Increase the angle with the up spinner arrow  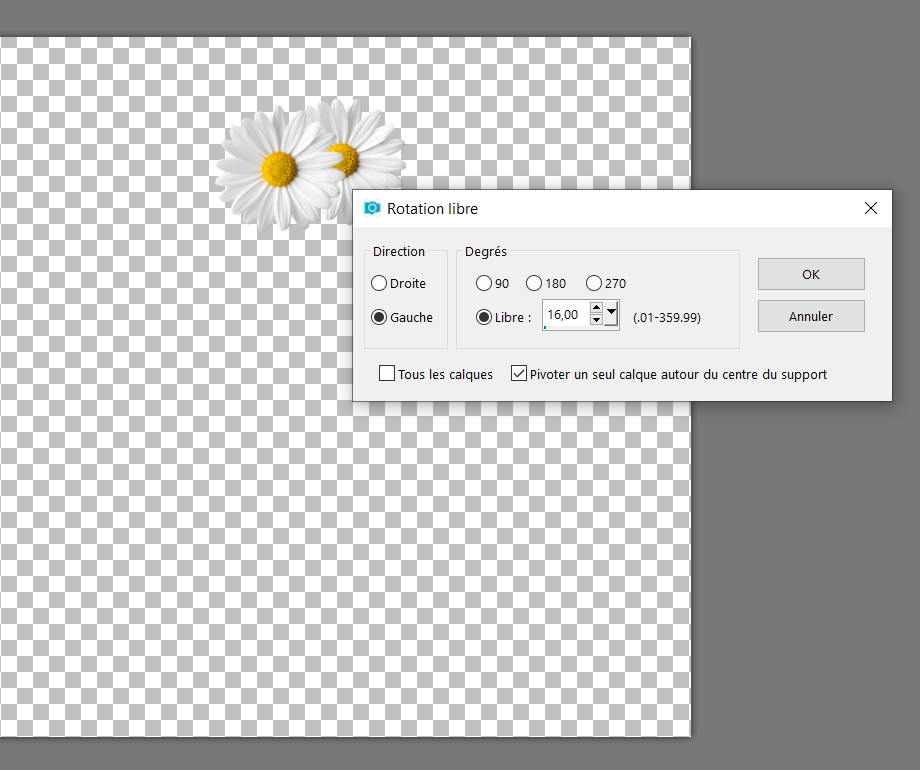tap(597, 309)
